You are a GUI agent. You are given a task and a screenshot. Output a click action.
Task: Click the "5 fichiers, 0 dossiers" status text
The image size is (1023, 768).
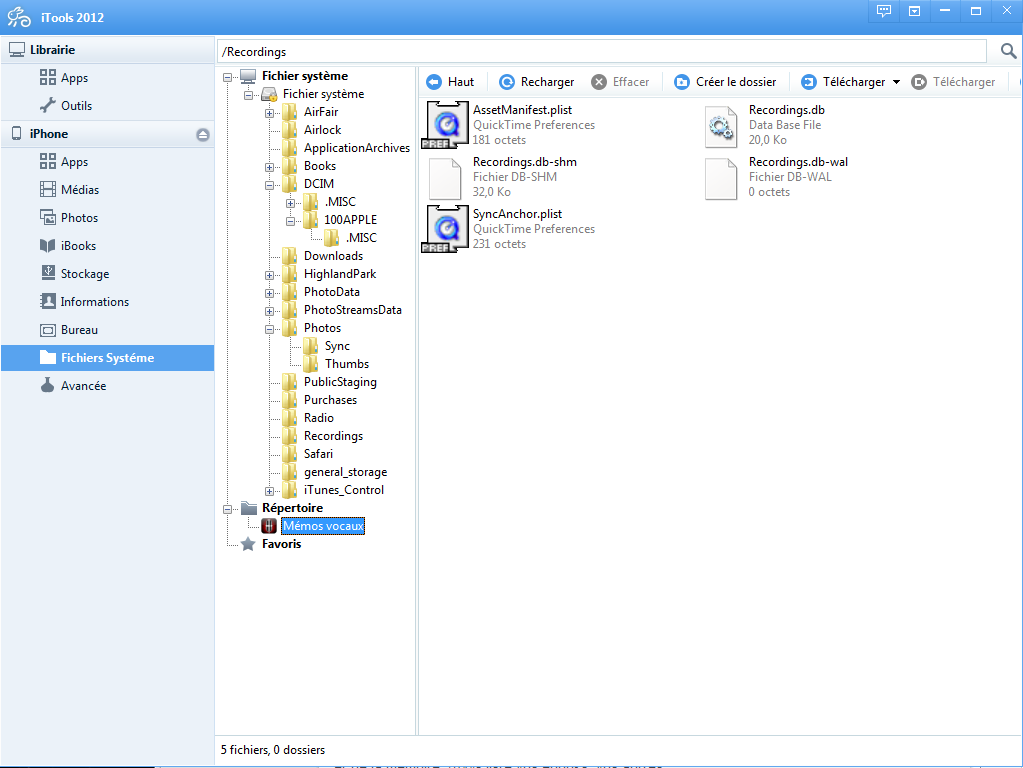tap(273, 750)
